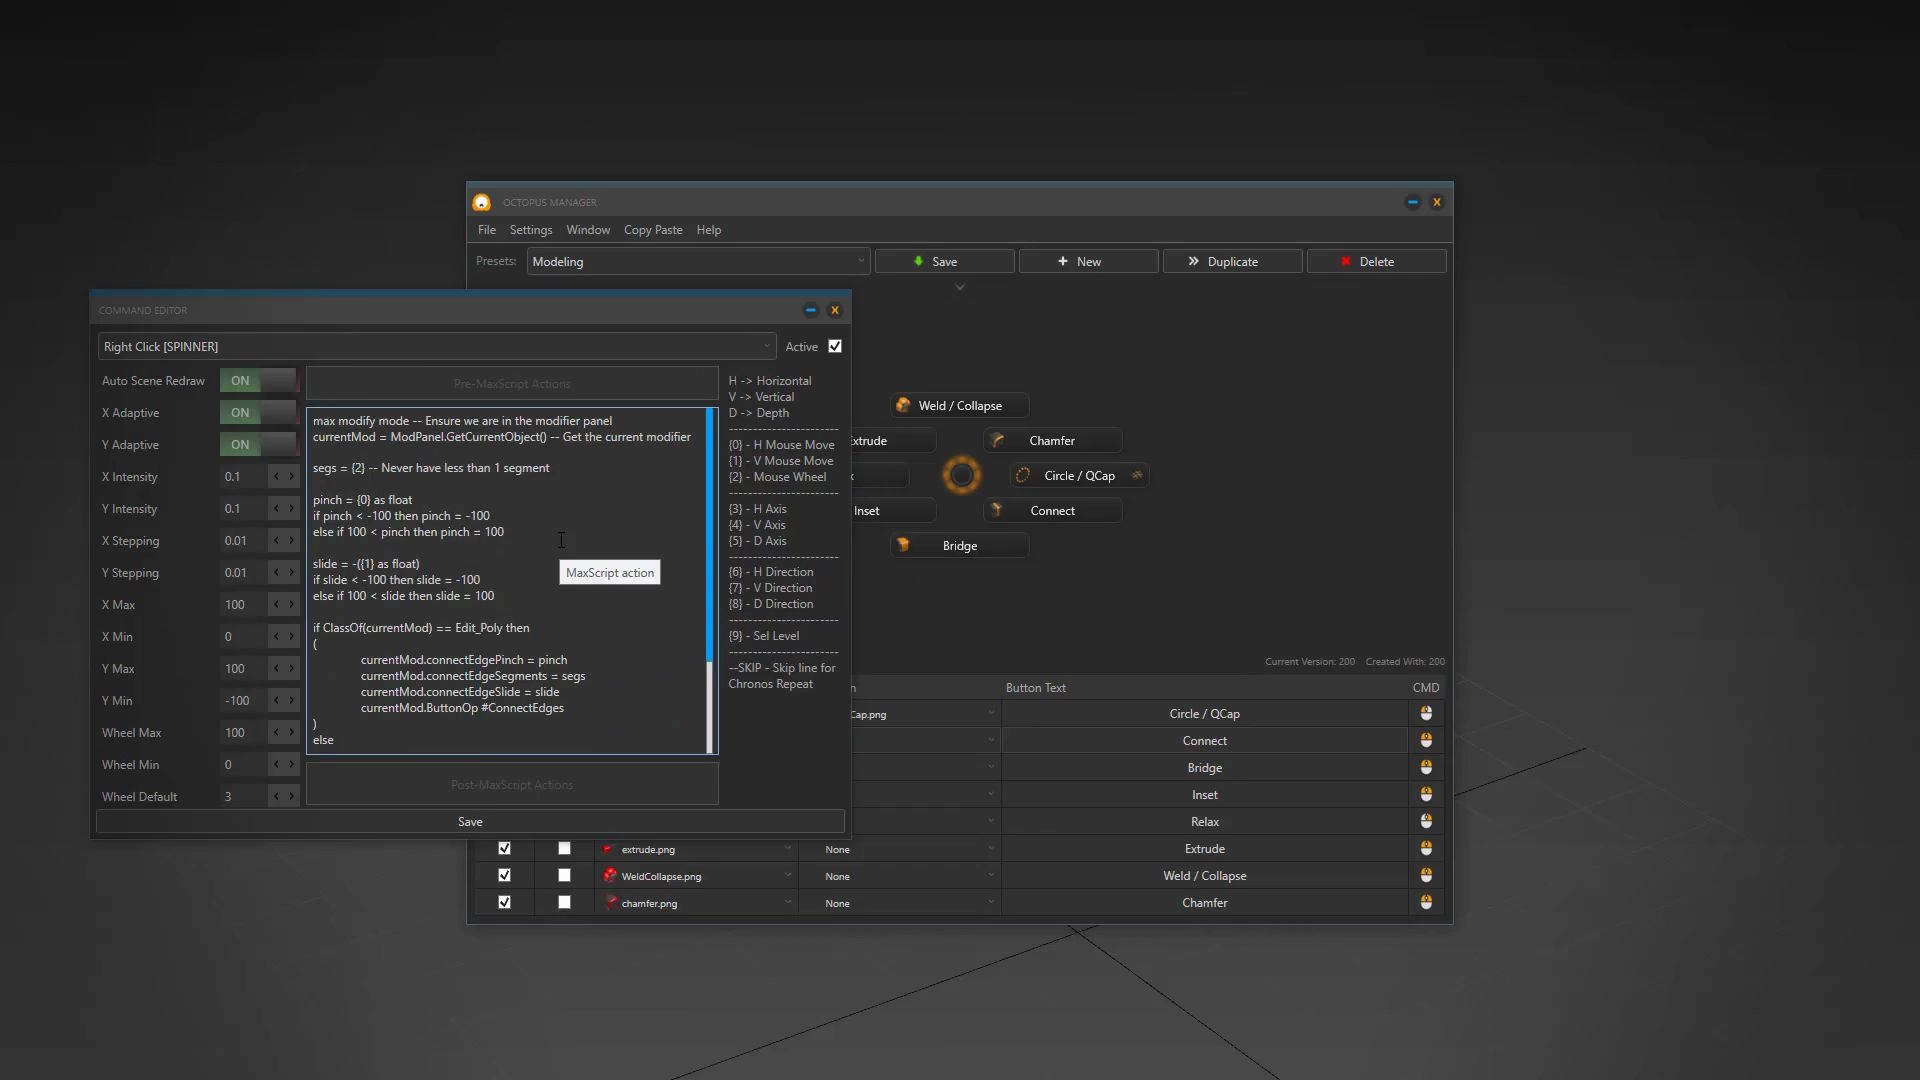Open CMD mouse icon for Extrude row
Viewport: 1920px width, 1080px height.
pyautogui.click(x=1426, y=848)
